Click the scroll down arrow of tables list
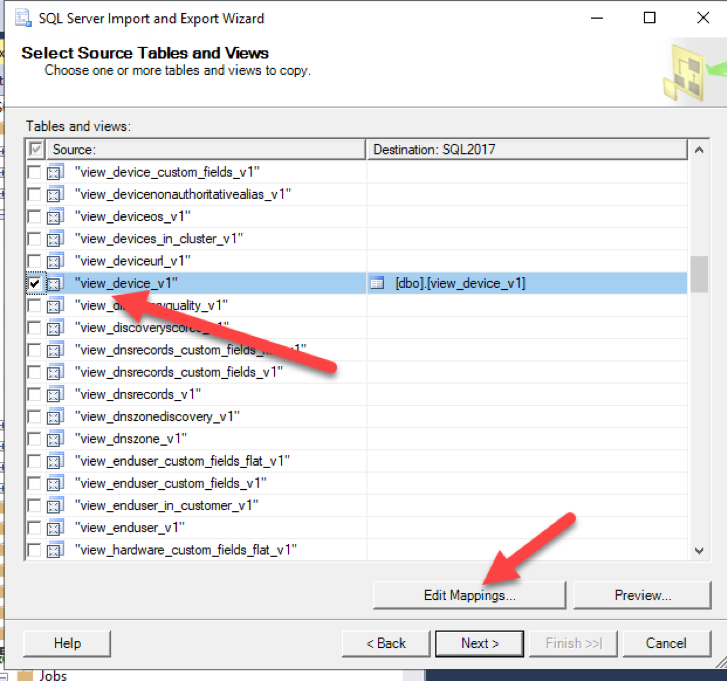 (x=699, y=549)
